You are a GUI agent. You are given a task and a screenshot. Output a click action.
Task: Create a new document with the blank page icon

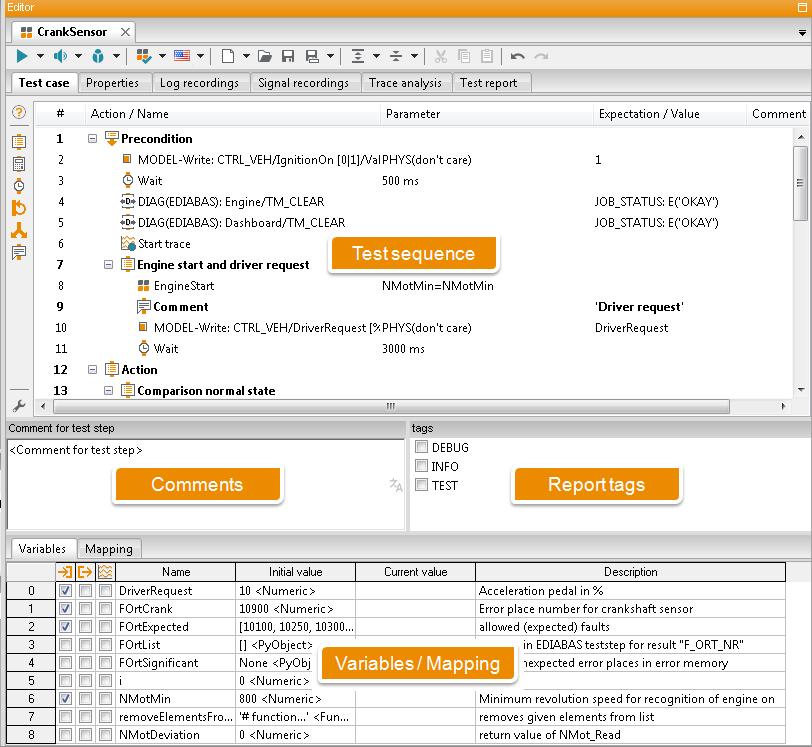[x=228, y=56]
